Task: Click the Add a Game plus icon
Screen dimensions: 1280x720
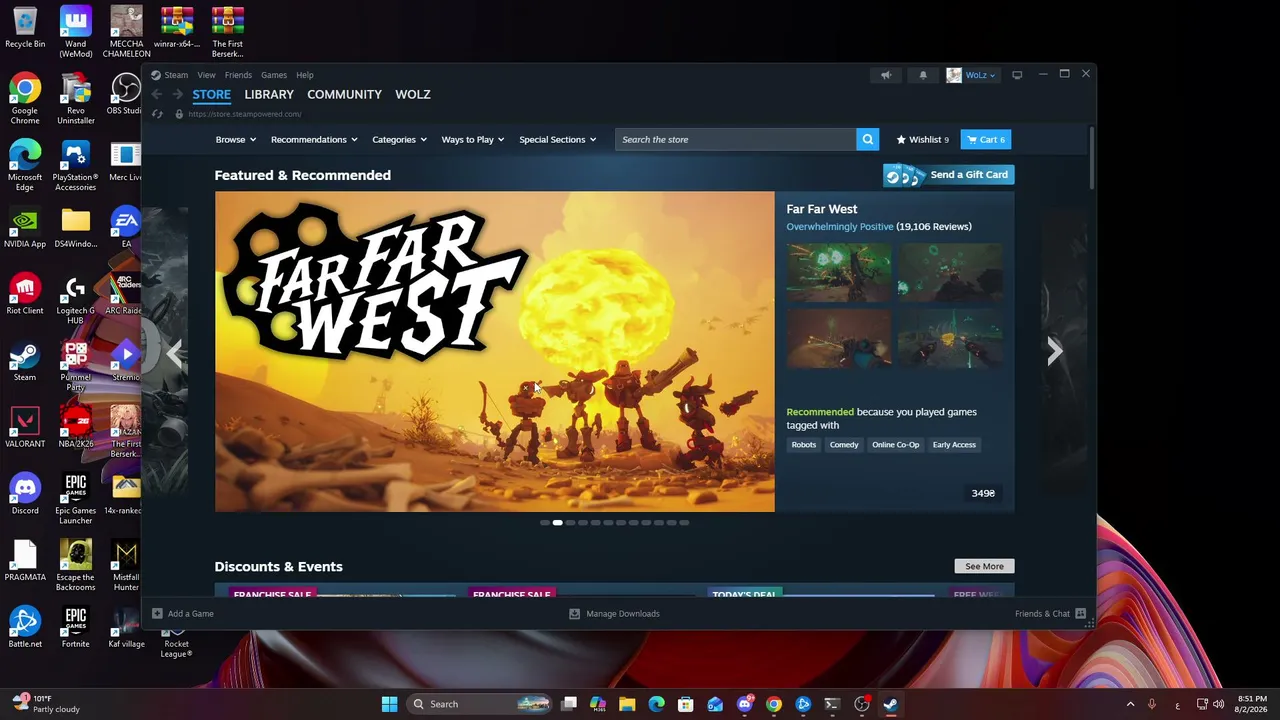Action: click(157, 614)
